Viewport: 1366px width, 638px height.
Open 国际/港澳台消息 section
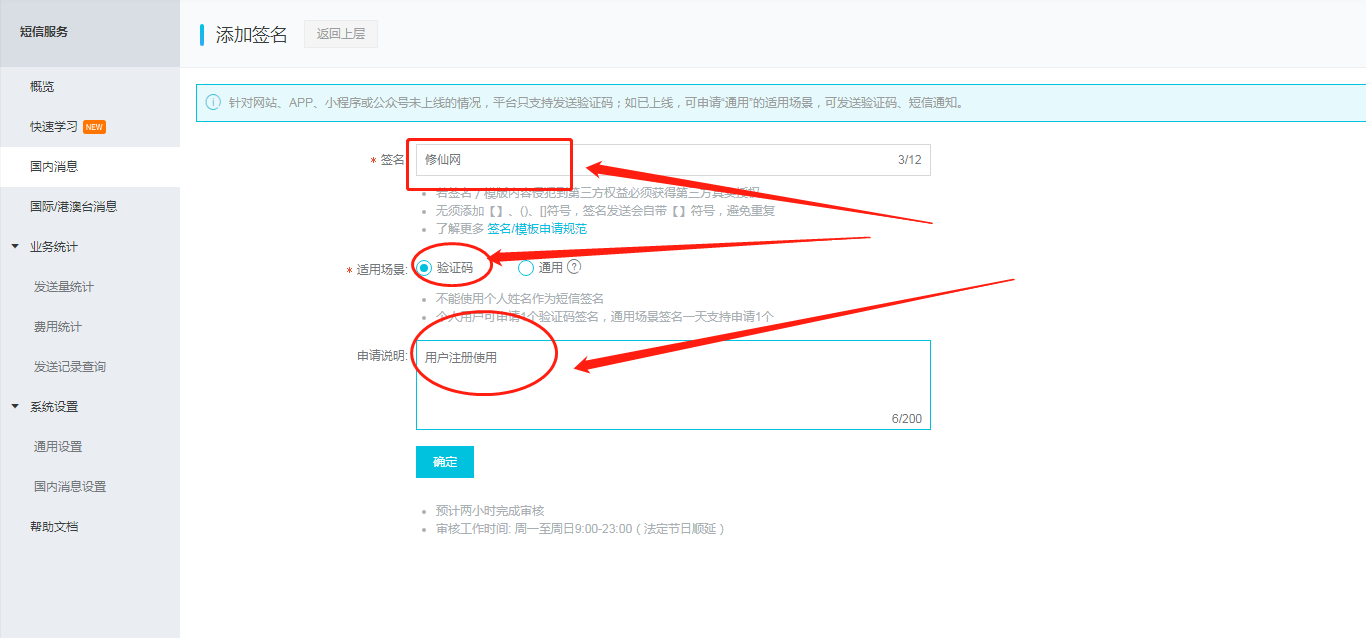[74, 207]
